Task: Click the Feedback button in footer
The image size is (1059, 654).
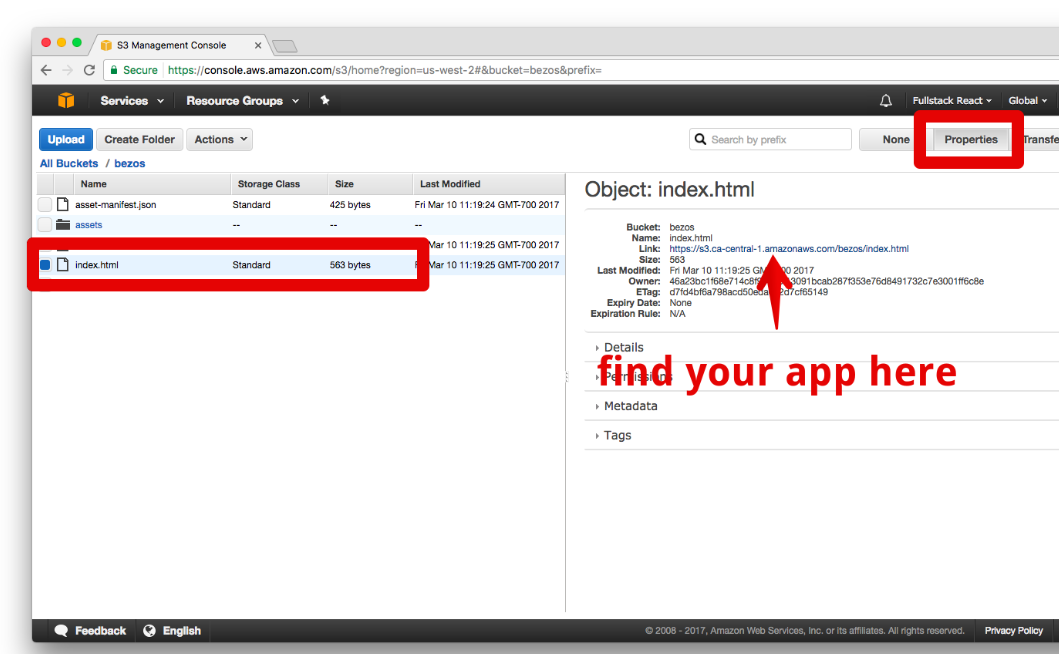Action: (91, 630)
